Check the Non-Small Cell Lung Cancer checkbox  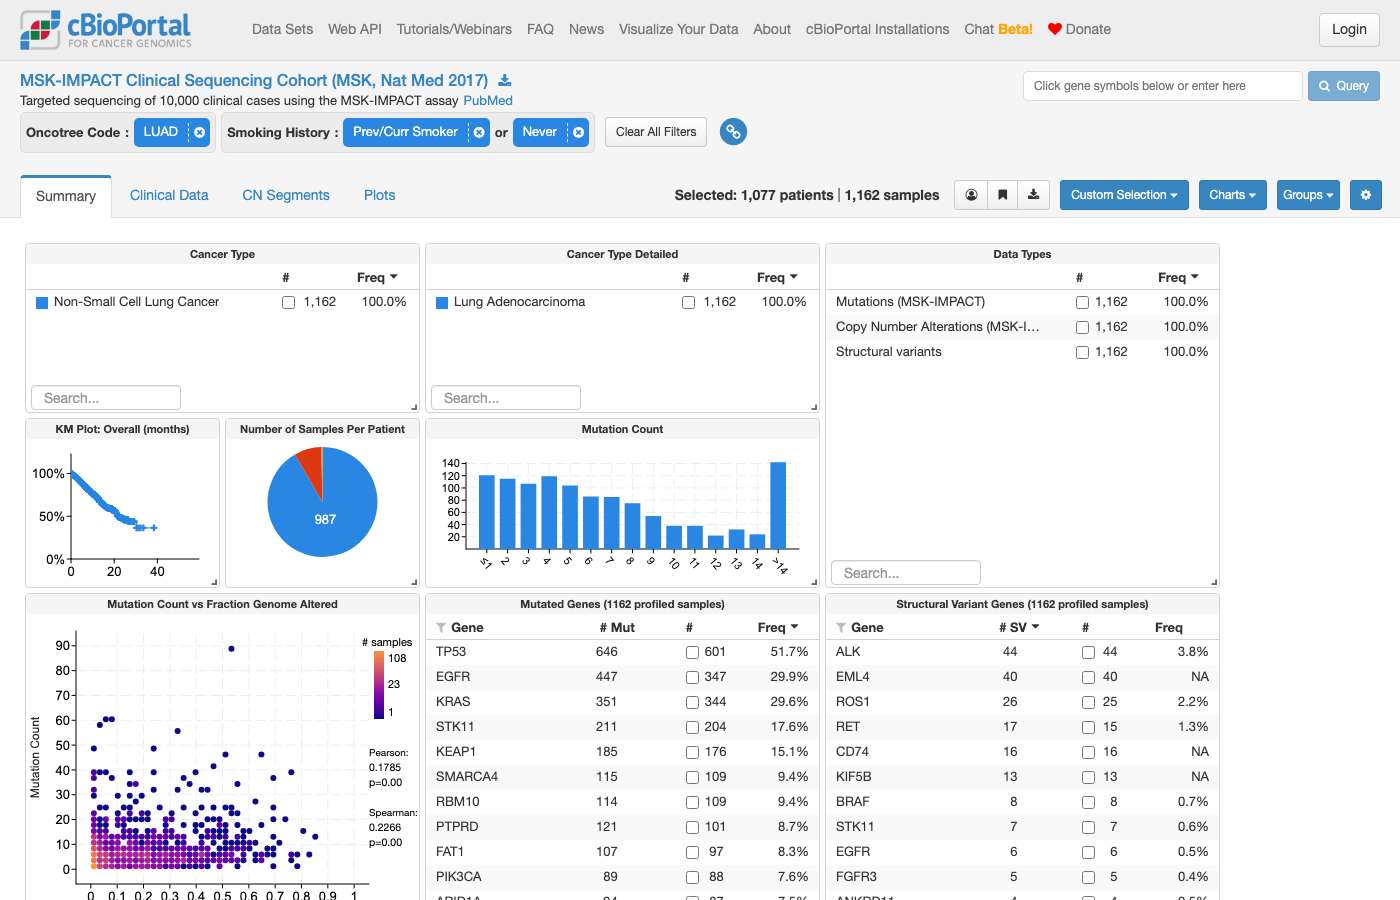[288, 302]
